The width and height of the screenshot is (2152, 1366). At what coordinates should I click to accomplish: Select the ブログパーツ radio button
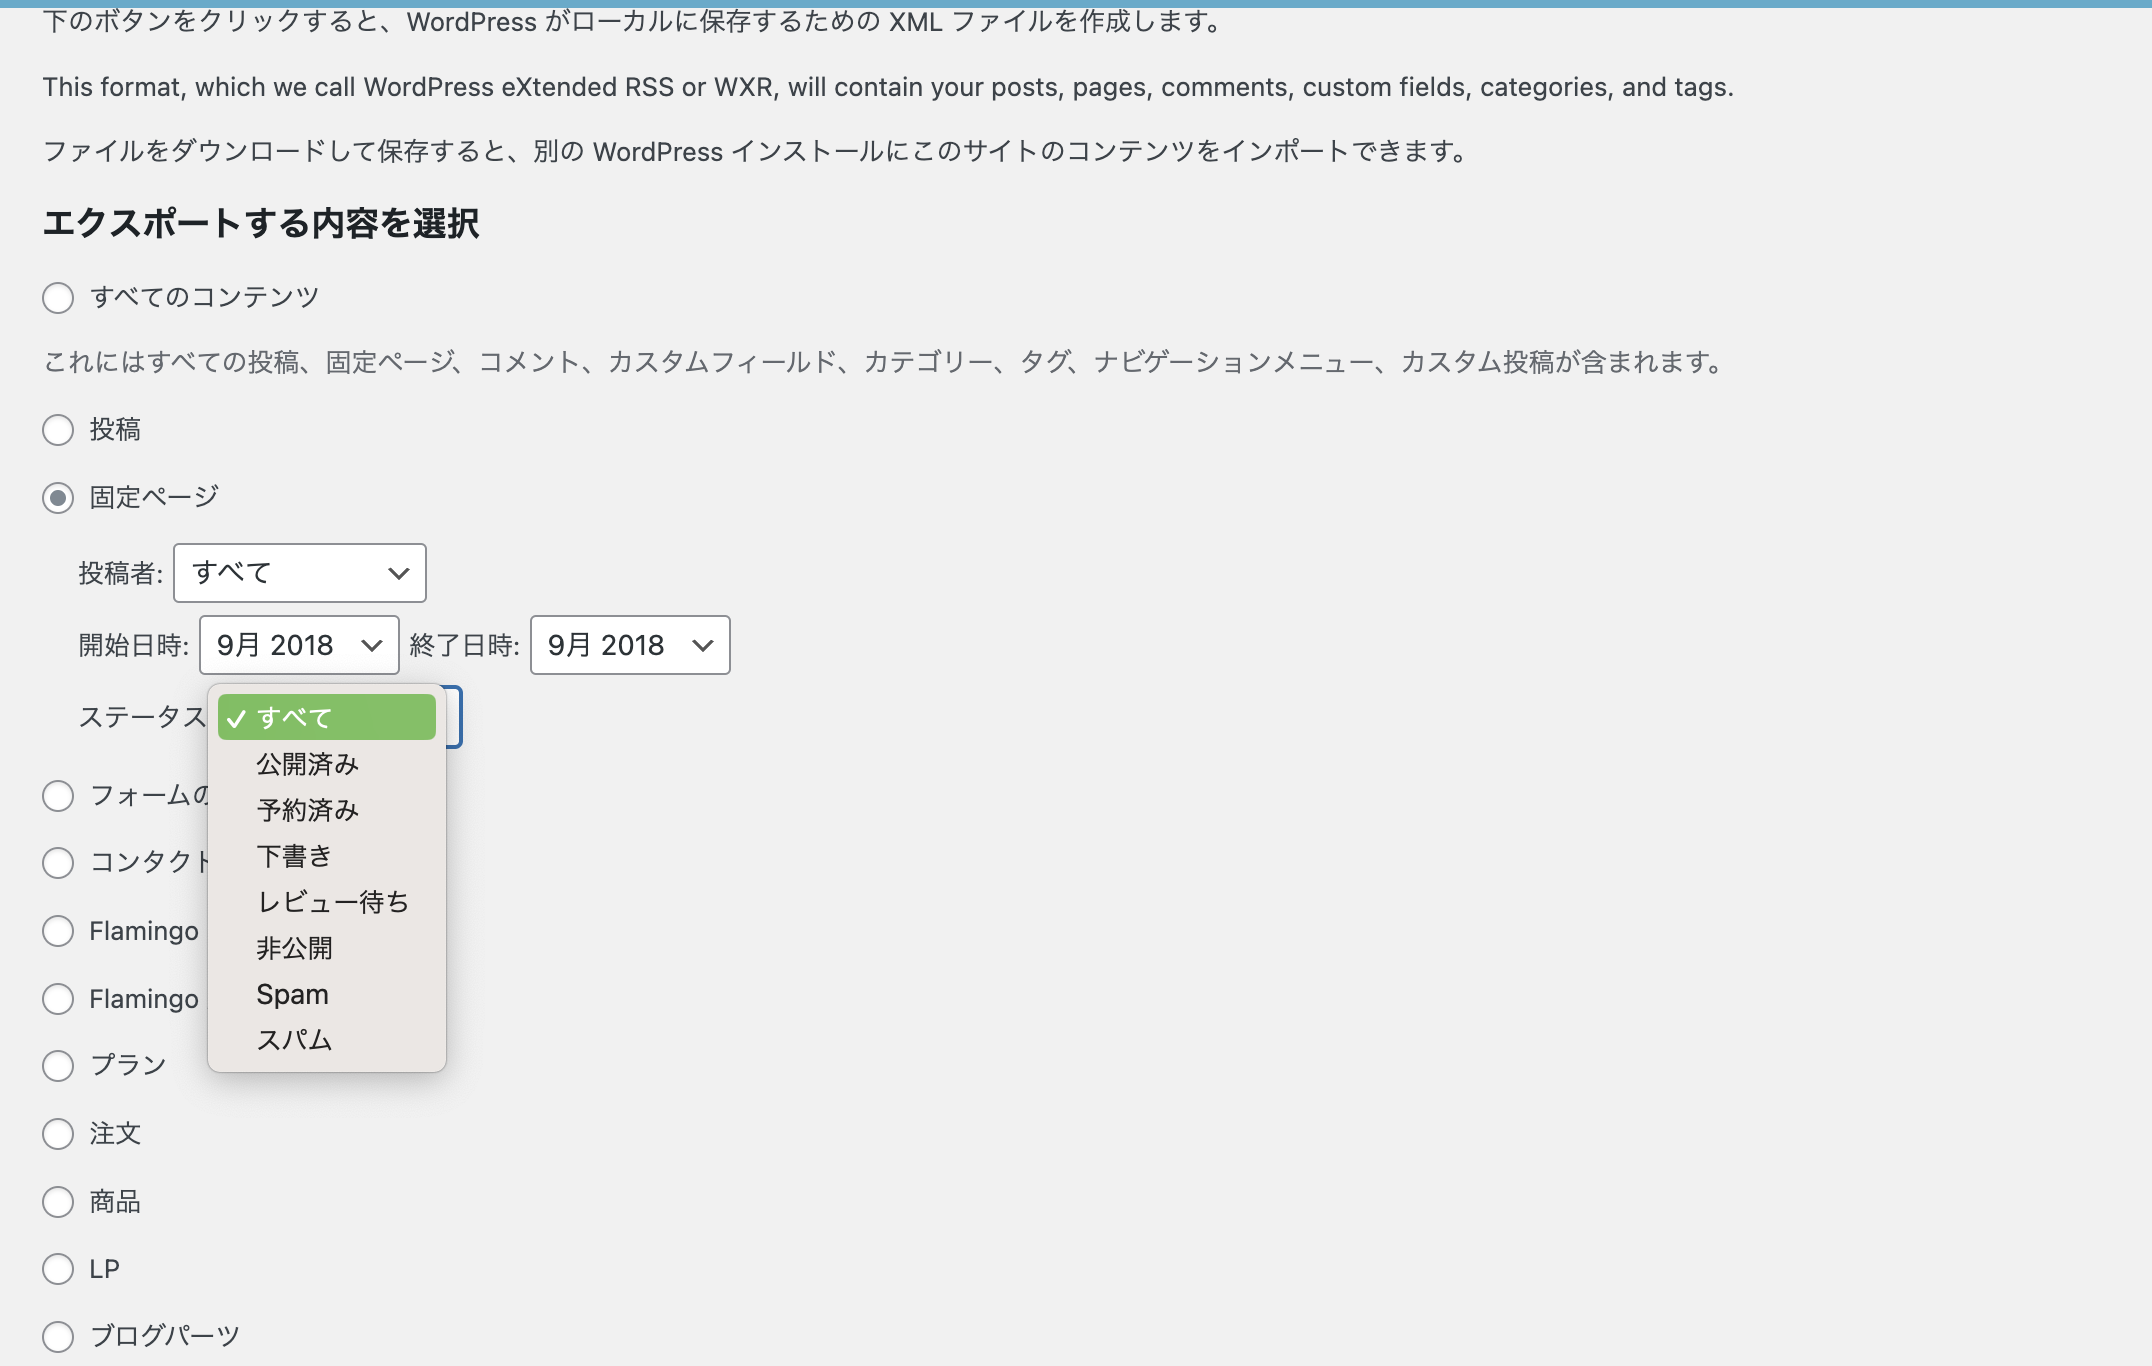pyautogui.click(x=58, y=1337)
